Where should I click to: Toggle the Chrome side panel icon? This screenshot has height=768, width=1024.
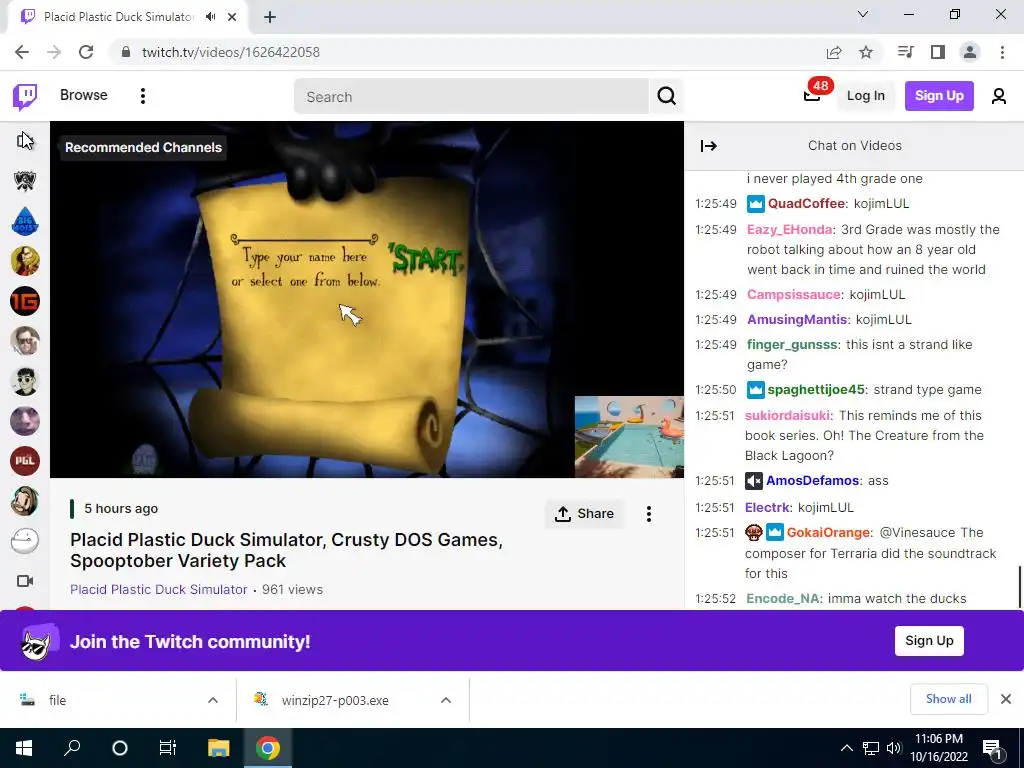(x=938, y=52)
